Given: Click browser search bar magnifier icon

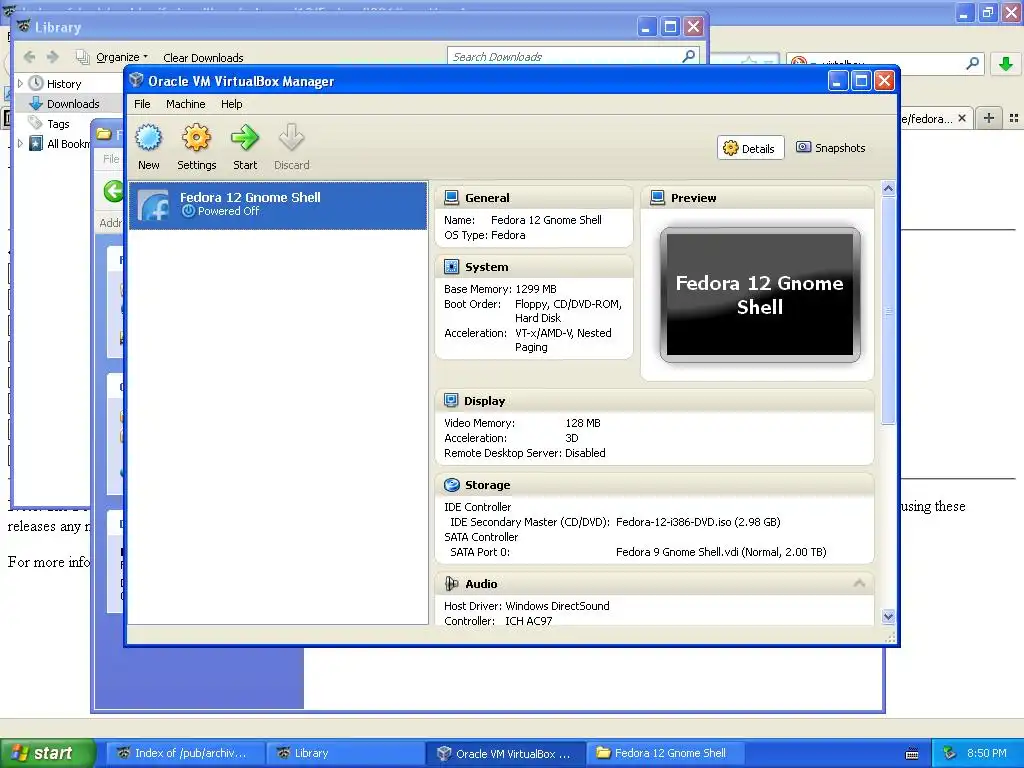Looking at the screenshot, I should 972,63.
